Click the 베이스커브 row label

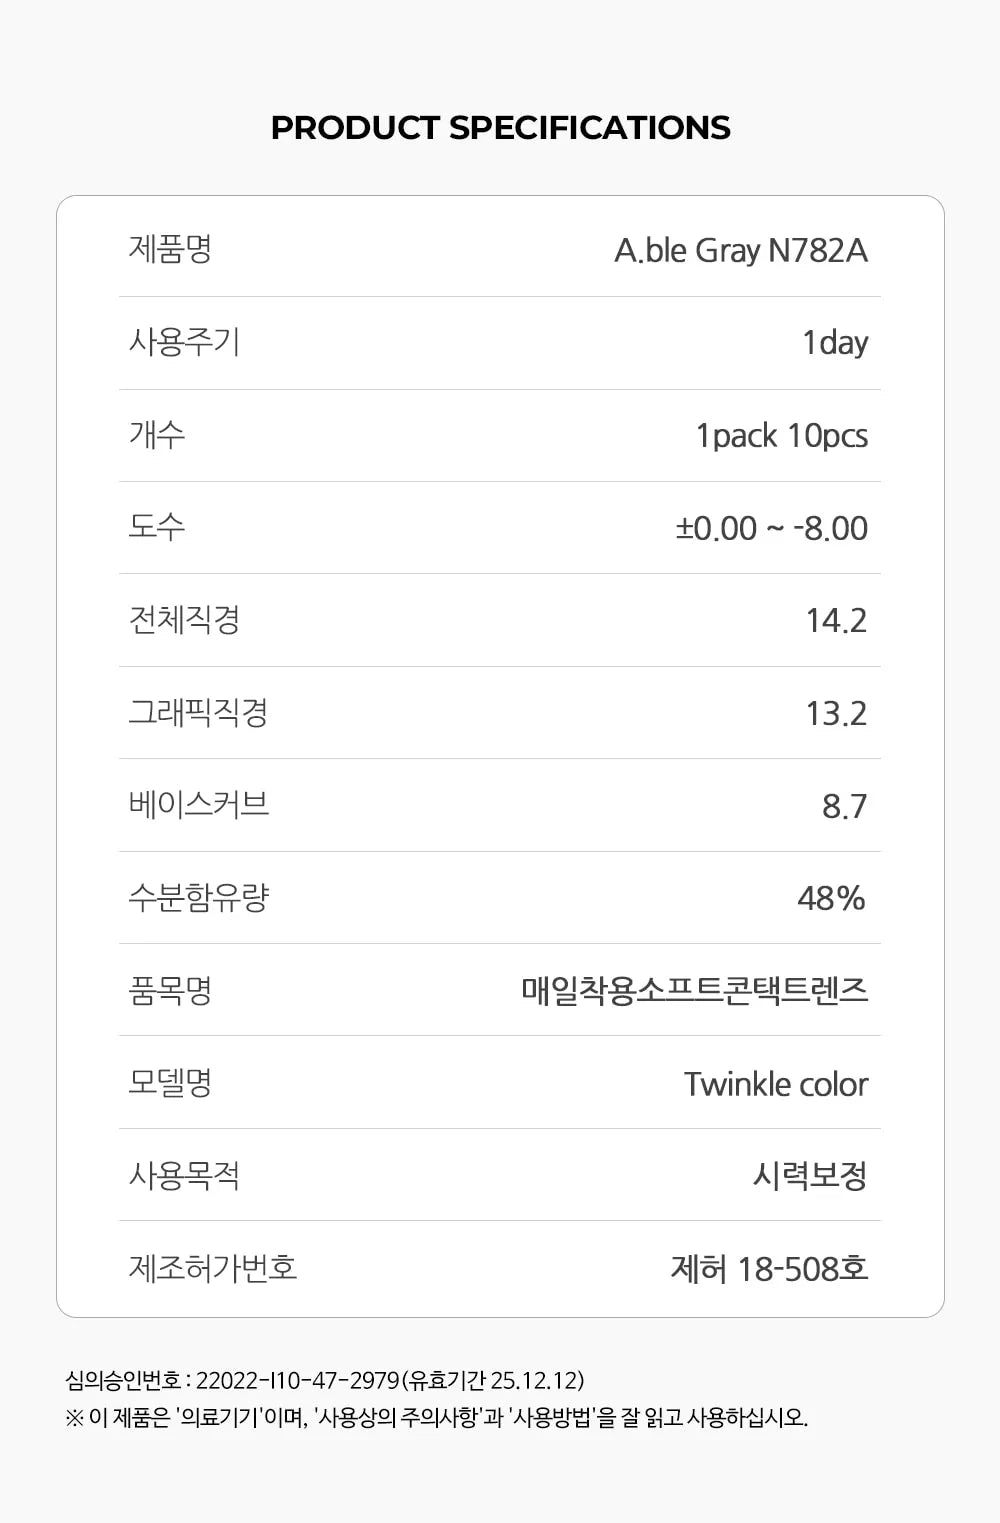199,805
